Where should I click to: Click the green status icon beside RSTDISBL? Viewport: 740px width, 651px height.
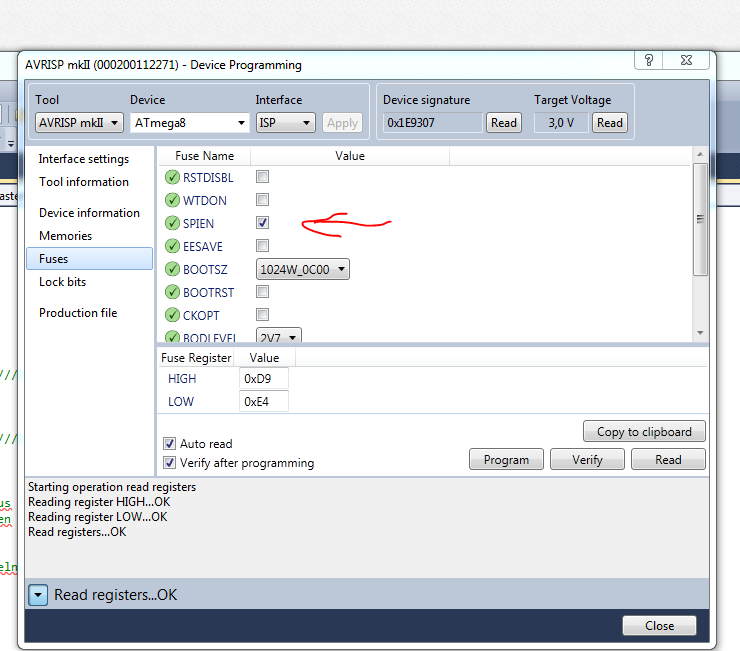click(172, 178)
